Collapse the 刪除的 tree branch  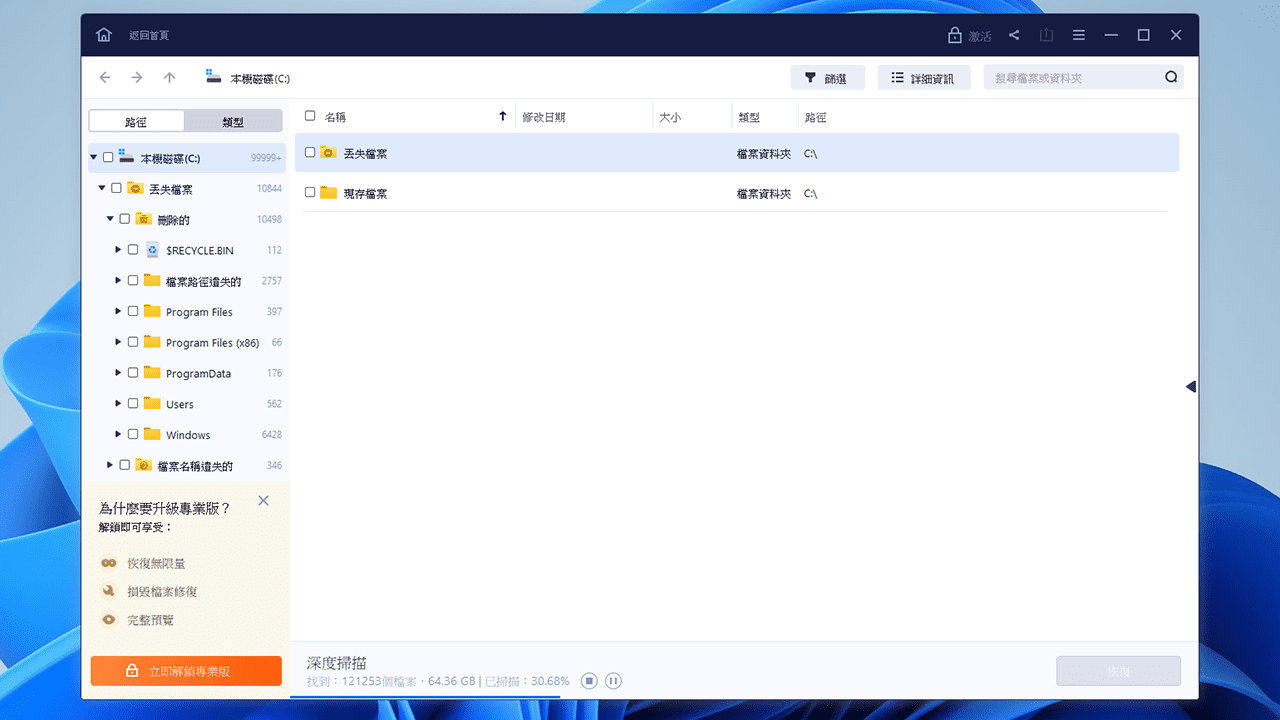(110, 218)
